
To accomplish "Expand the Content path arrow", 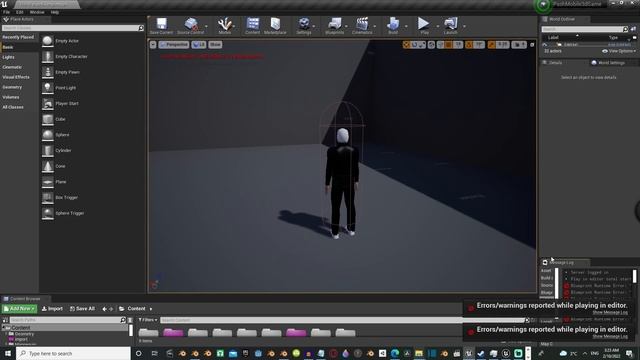I will pyautogui.click(x=151, y=309).
